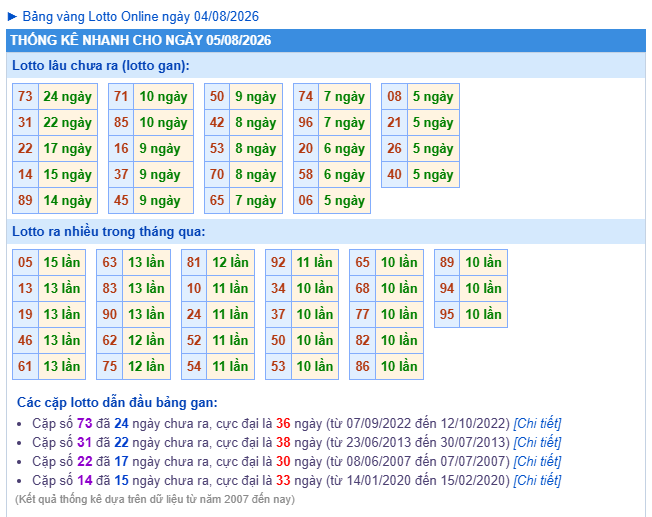Select frequent number 62
This screenshot has height=517, width=652.
coord(110,340)
